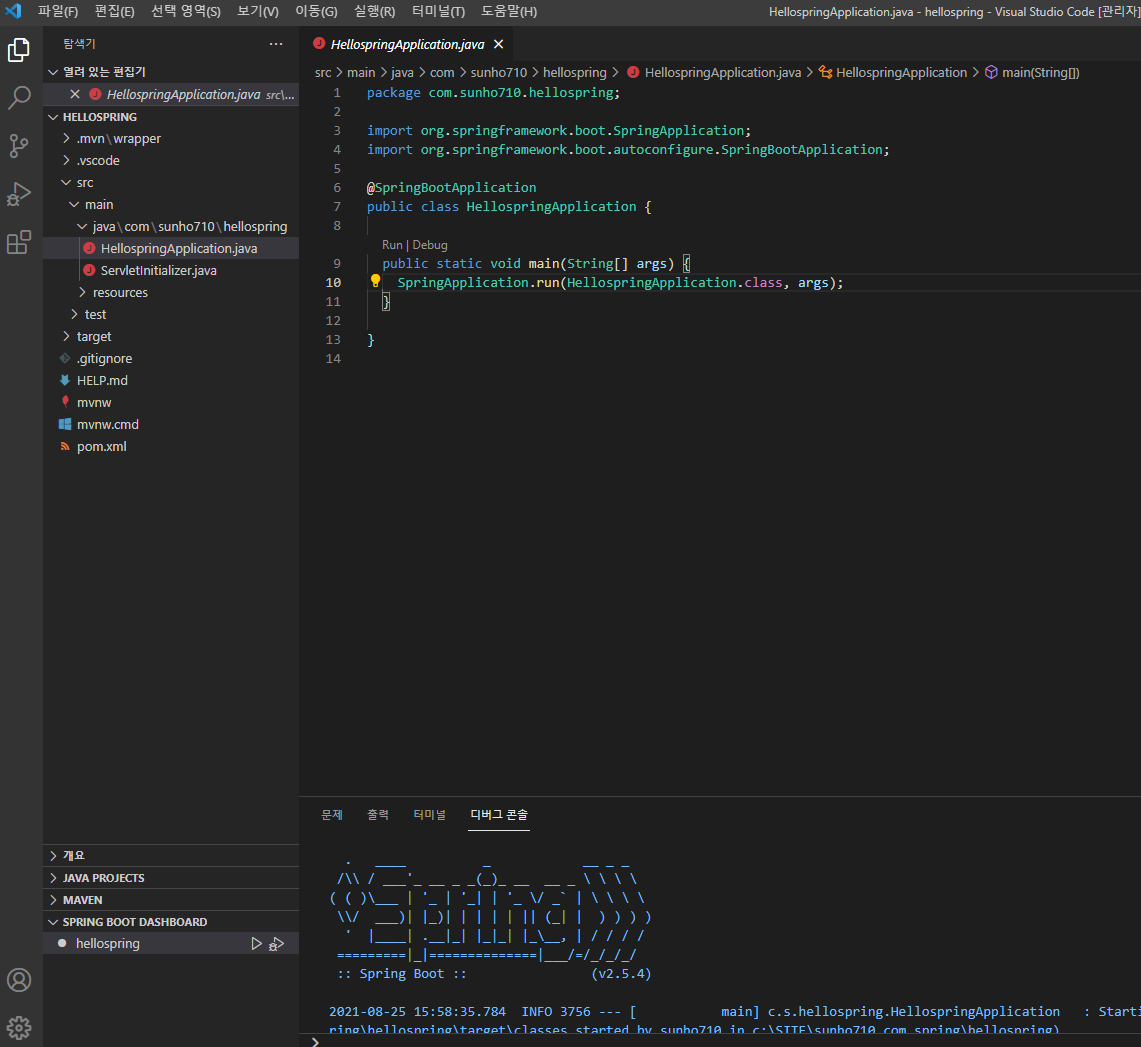Open the 선택 영역(S) menu
The image size is (1141, 1047).
pos(186,11)
